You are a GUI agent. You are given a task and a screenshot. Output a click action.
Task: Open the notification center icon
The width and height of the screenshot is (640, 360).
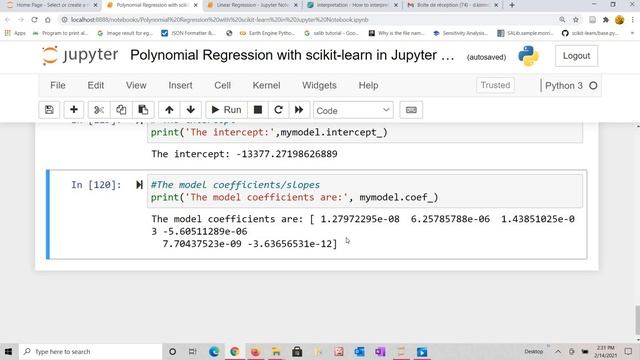tap(628, 351)
